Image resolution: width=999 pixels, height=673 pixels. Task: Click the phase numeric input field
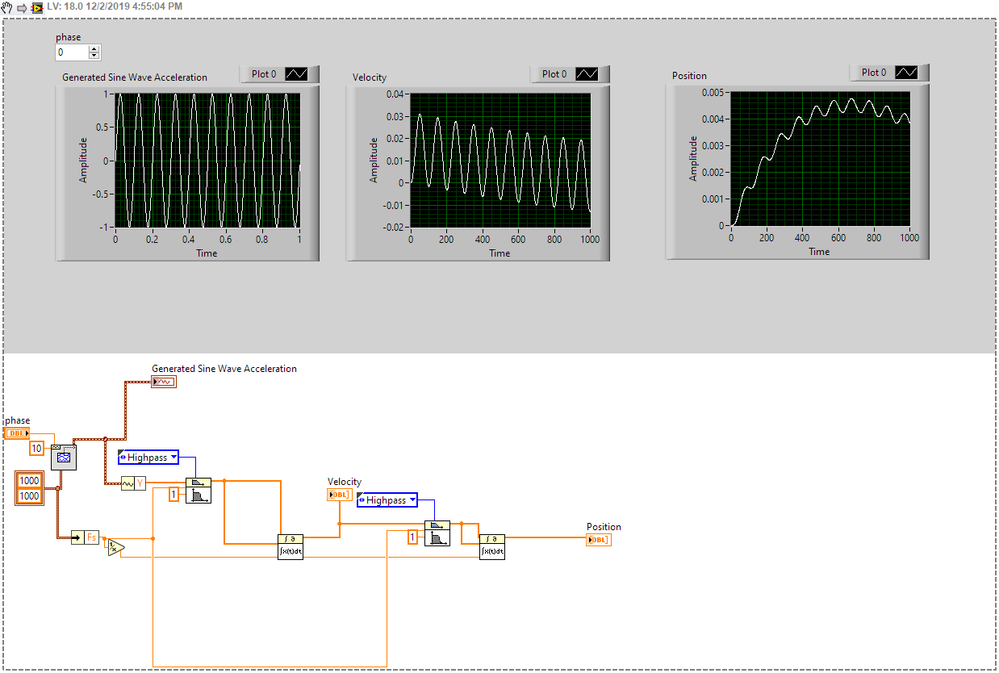pos(71,52)
